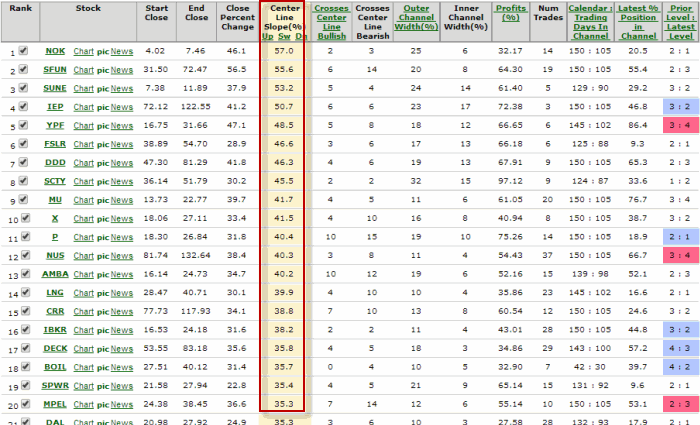Open News link for CRR
Viewport: 700px width, 425px height.
click(x=122, y=312)
